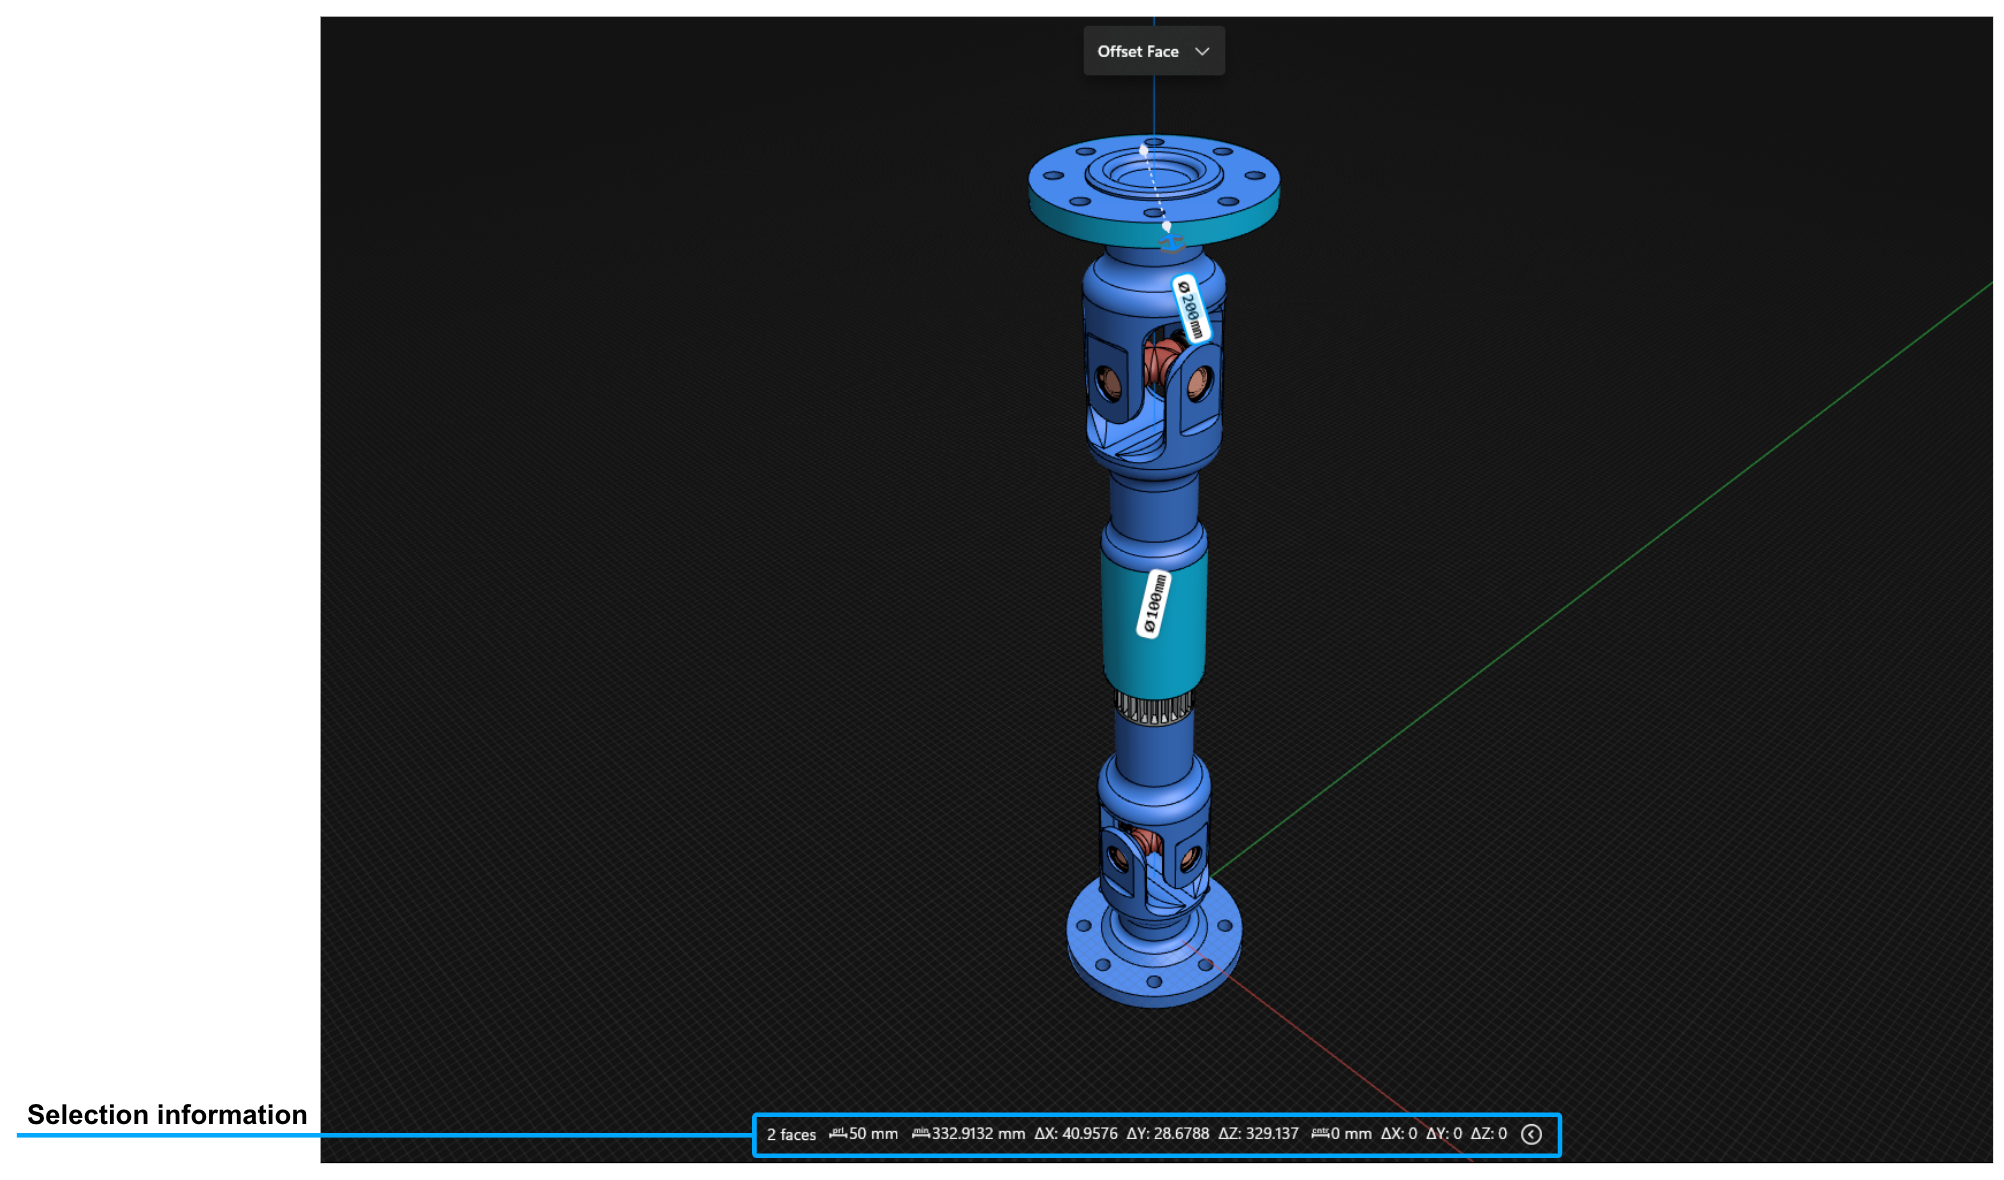This screenshot has height=1180, width=2004.
Task: Click the 2 faces selection count label
Action: click(x=790, y=1134)
